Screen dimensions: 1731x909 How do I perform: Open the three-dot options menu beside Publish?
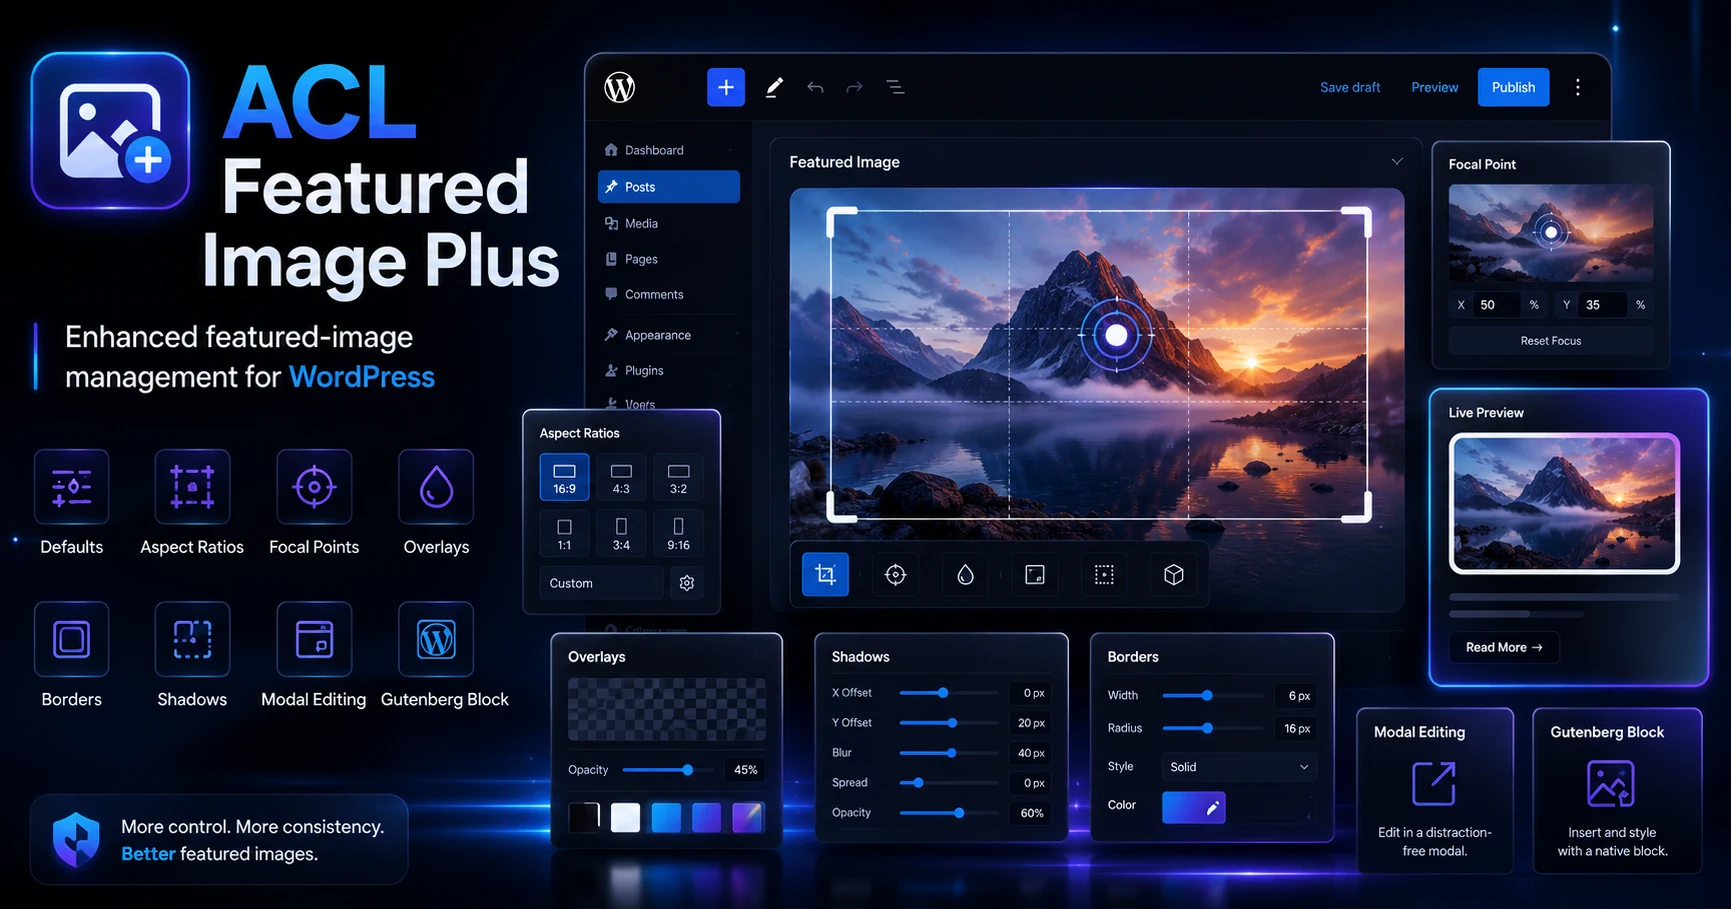[x=1578, y=87]
